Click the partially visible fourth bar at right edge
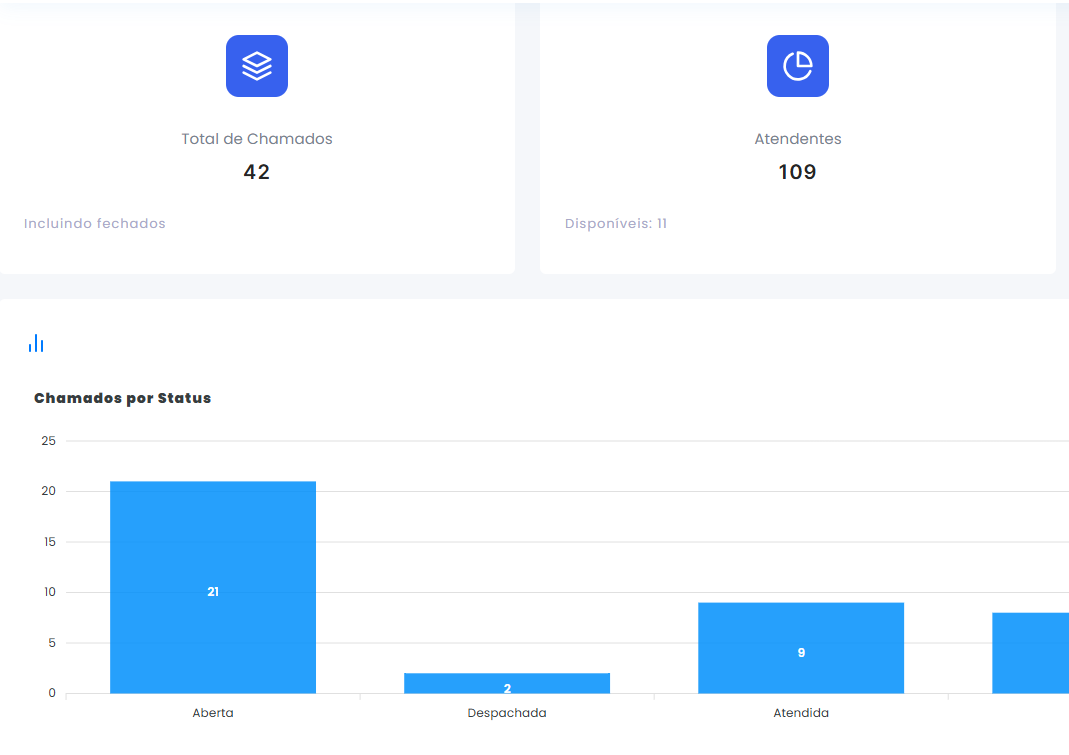This screenshot has width=1069, height=755. click(x=1030, y=652)
